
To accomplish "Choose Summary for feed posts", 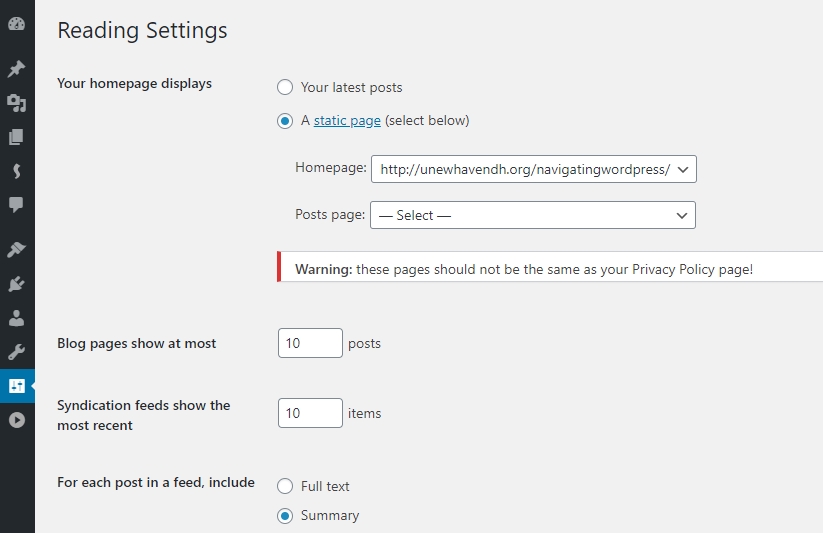I will point(285,516).
